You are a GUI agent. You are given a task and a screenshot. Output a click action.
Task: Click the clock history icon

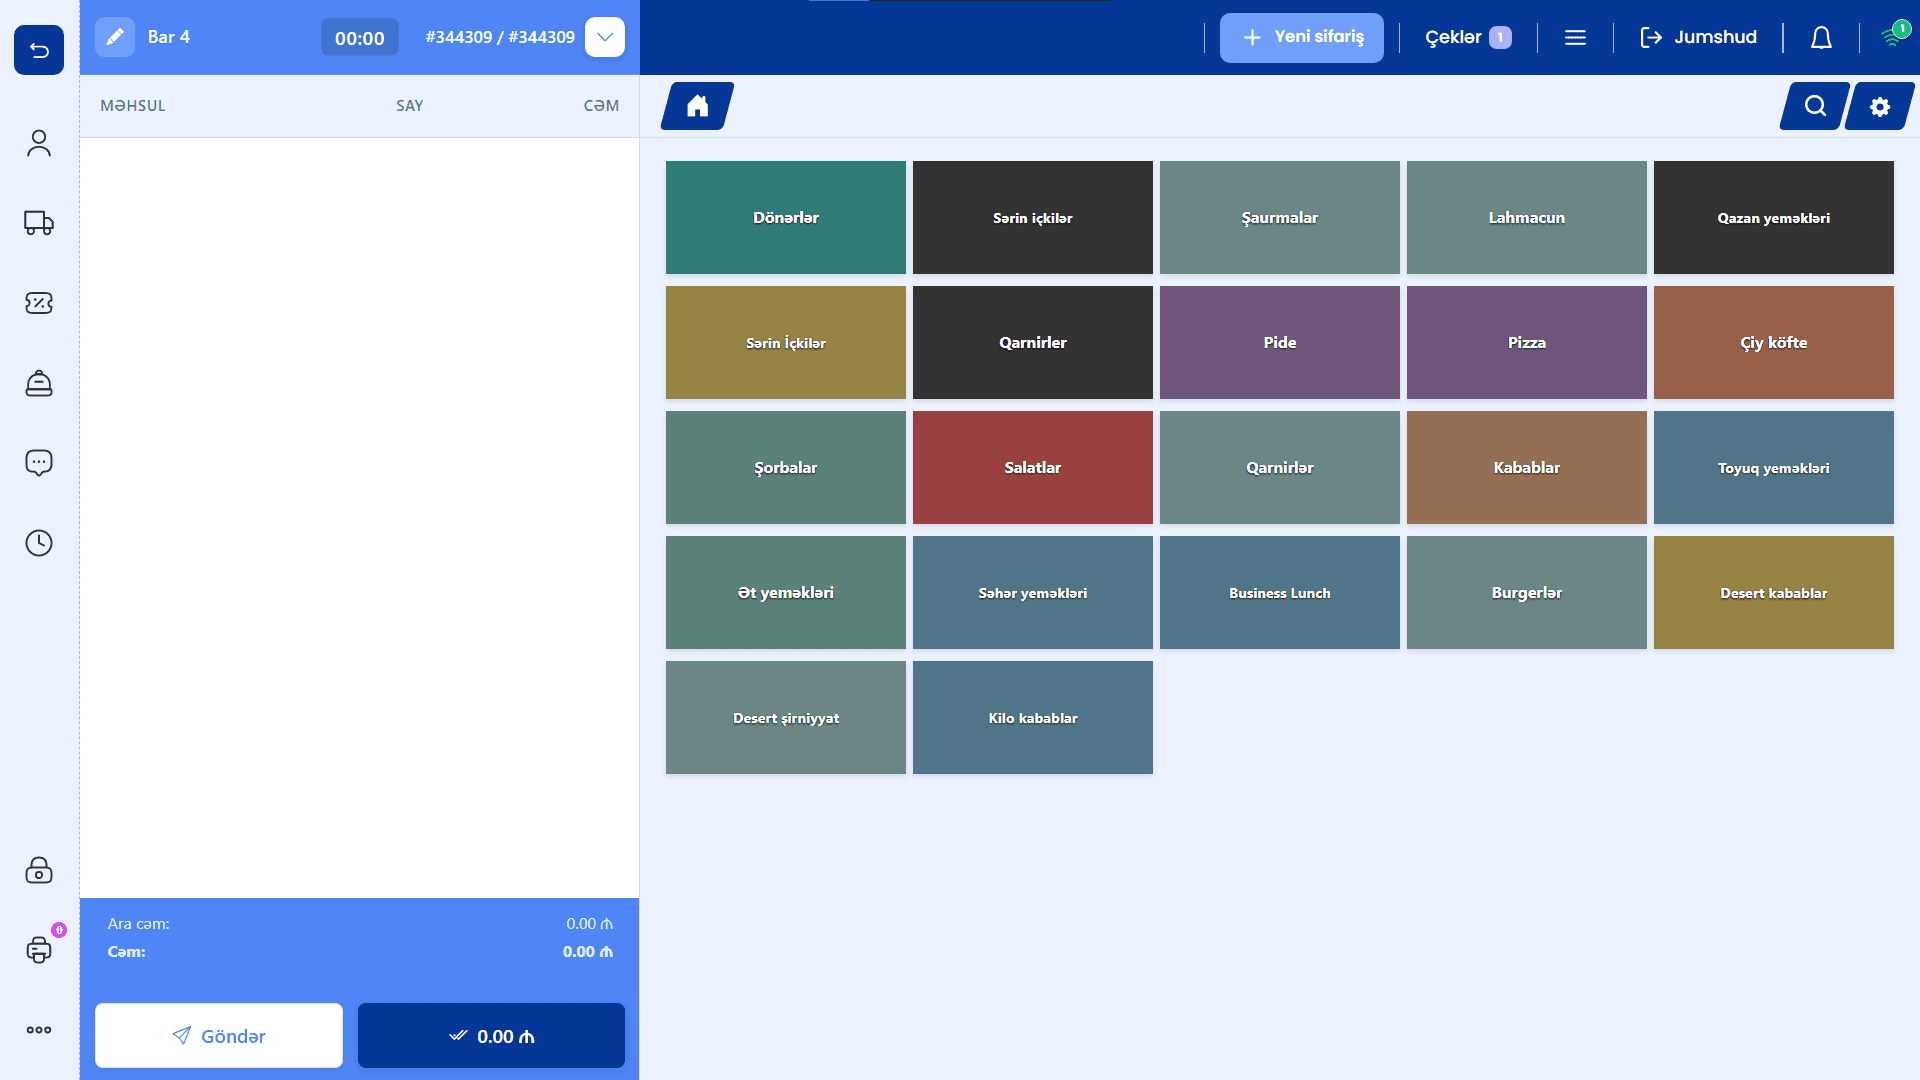pos(39,543)
